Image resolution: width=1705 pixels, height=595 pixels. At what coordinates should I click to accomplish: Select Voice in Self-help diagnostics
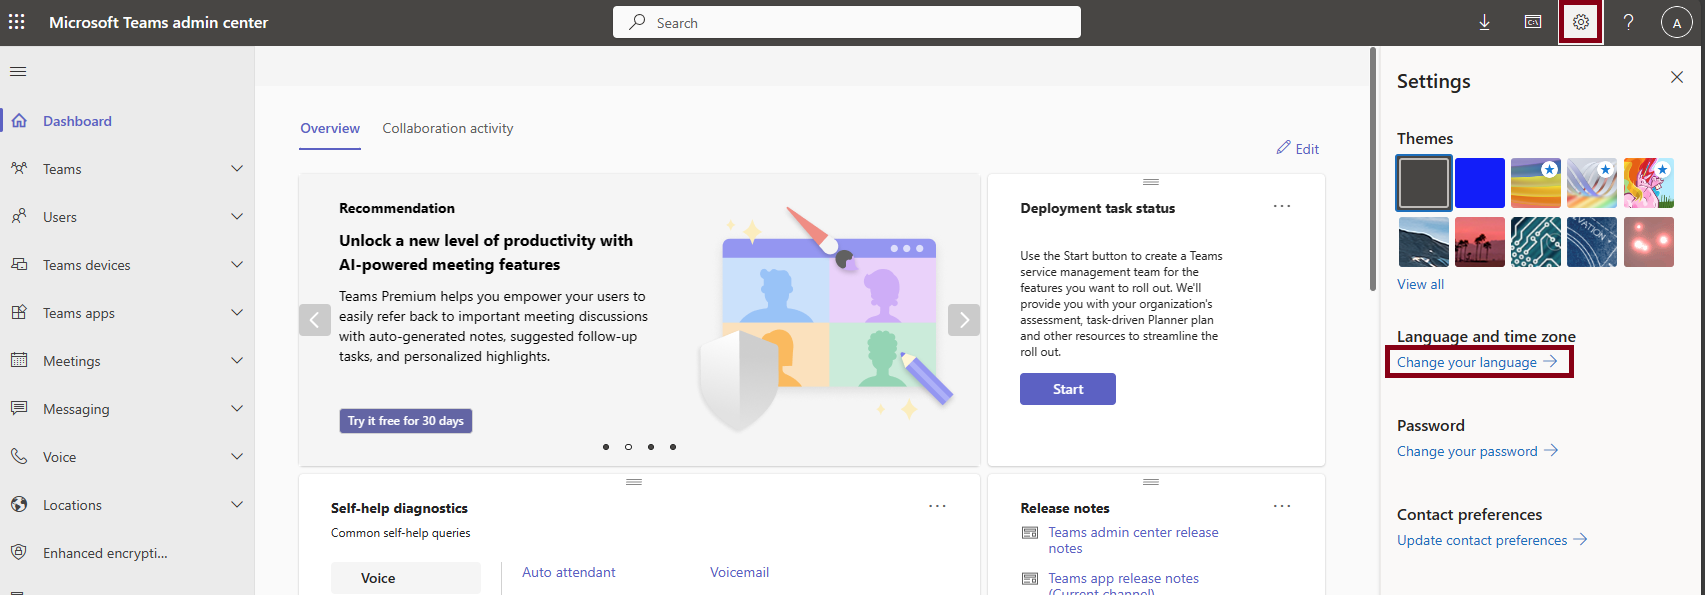click(x=406, y=578)
